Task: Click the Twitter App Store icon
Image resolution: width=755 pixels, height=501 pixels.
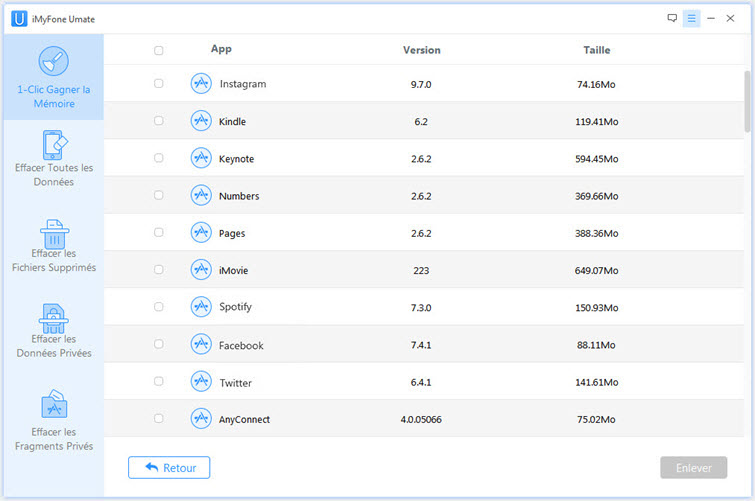Action: point(201,381)
